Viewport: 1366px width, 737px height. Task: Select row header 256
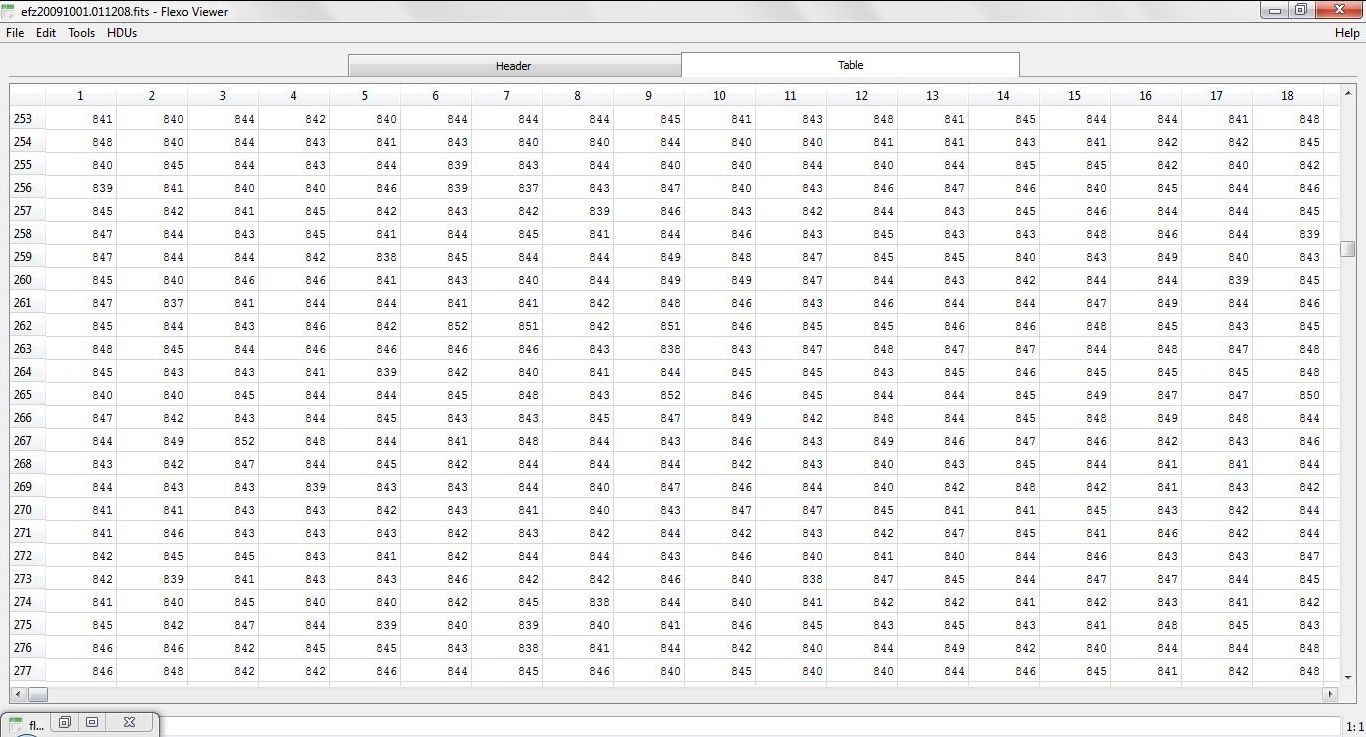pos(28,188)
